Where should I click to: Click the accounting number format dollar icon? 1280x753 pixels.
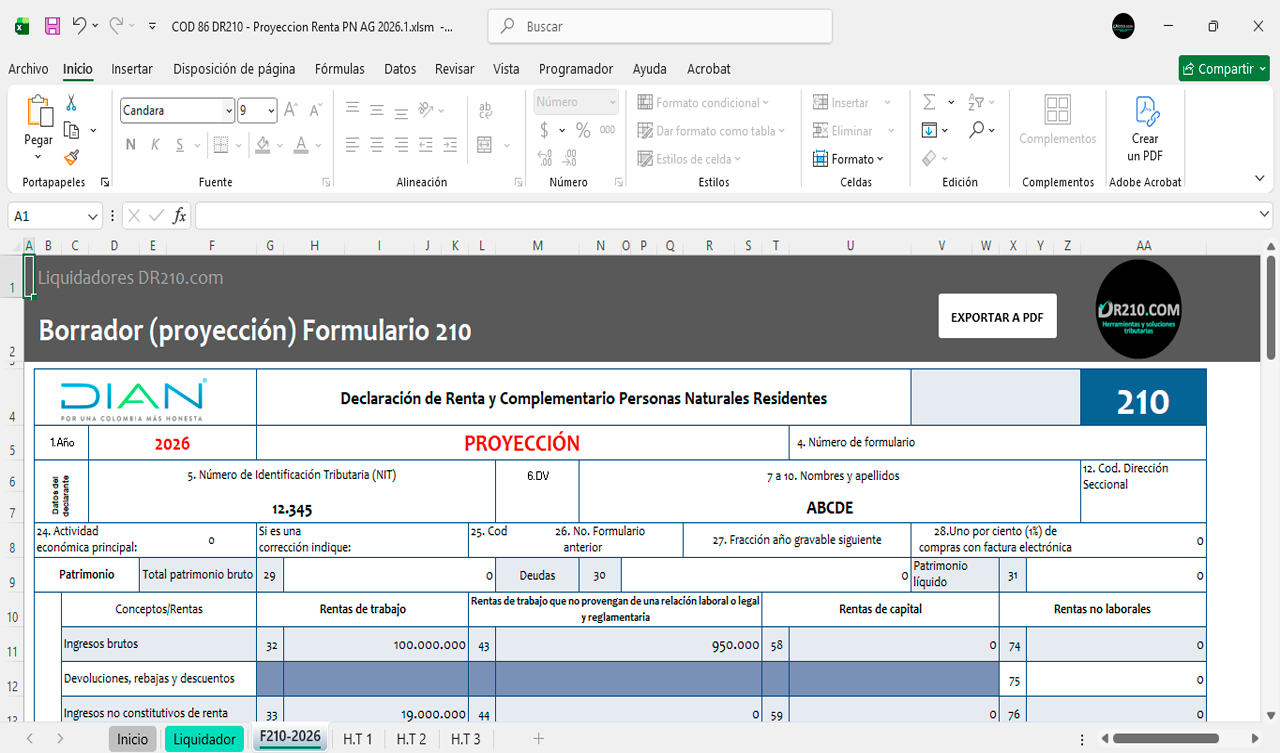point(545,130)
